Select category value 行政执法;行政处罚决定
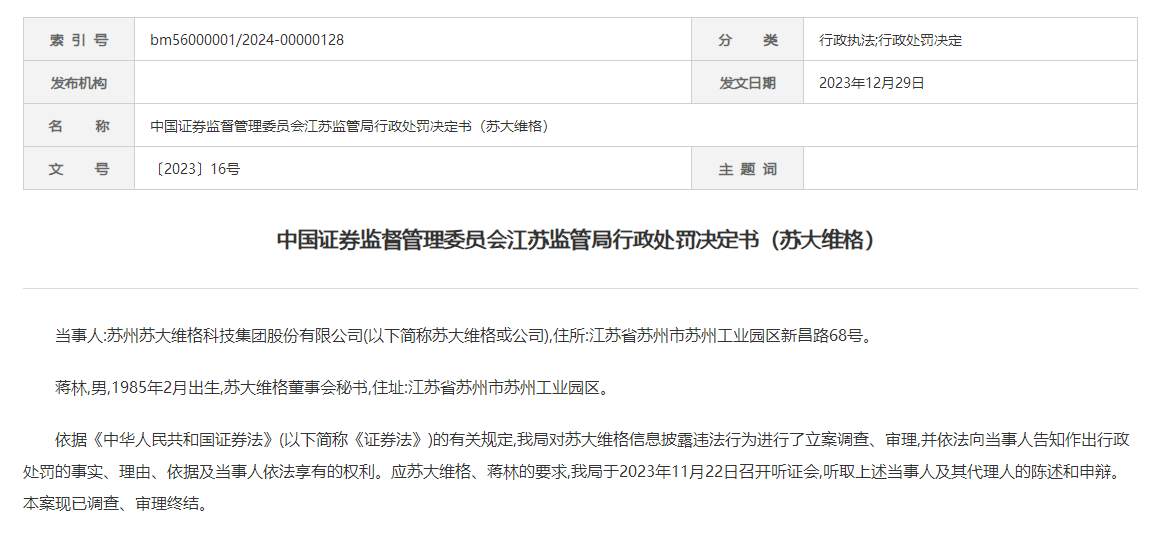 [x=890, y=41]
